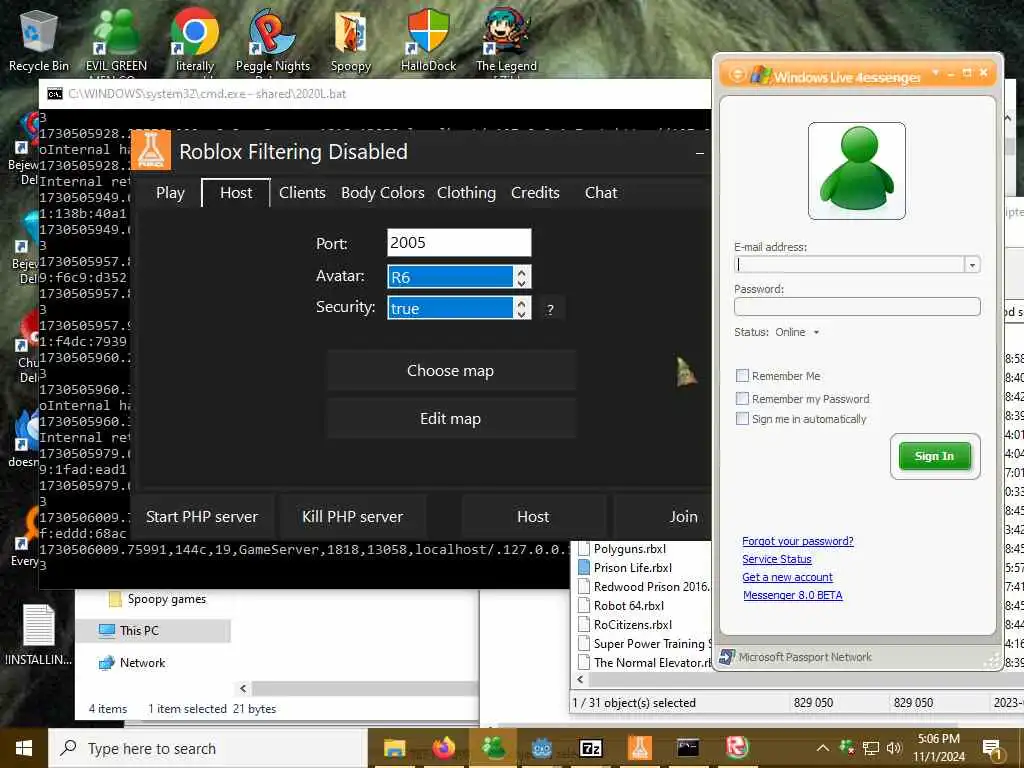Switch to the Credits tab

[536, 193]
